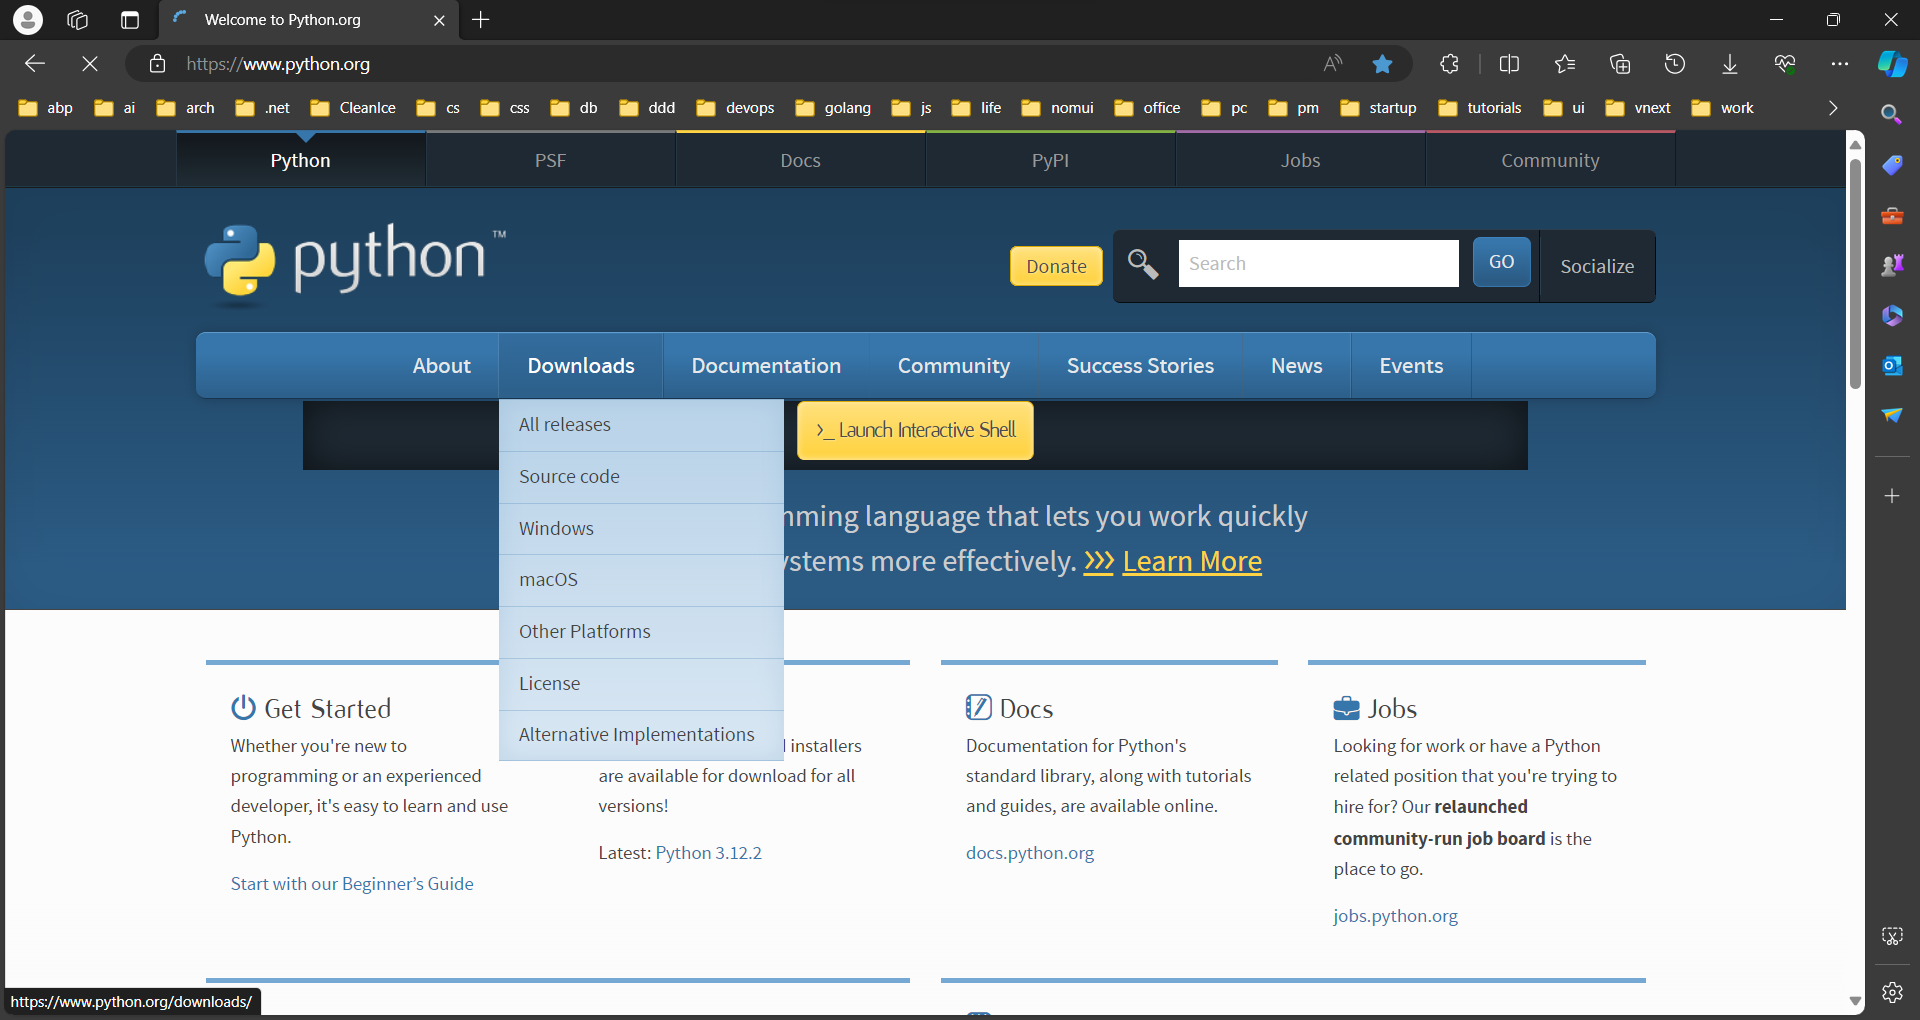Click the python.org Search input field
The height and width of the screenshot is (1020, 1920).
point(1318,263)
